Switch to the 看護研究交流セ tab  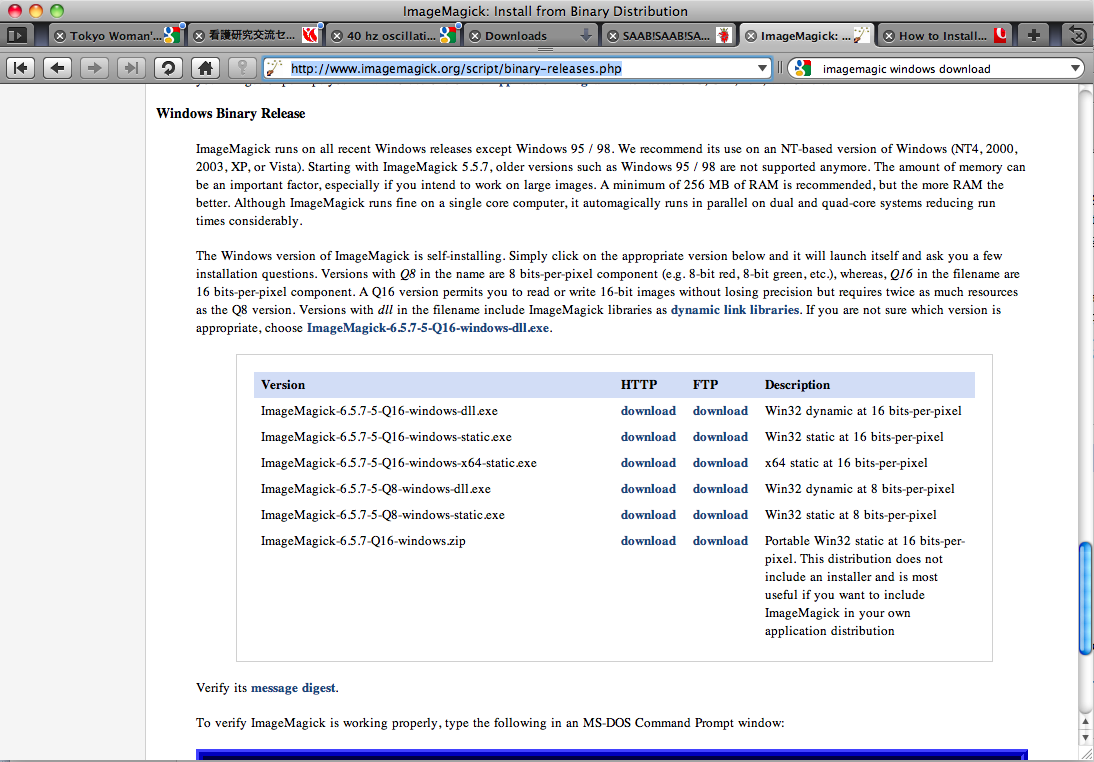[x=255, y=36]
